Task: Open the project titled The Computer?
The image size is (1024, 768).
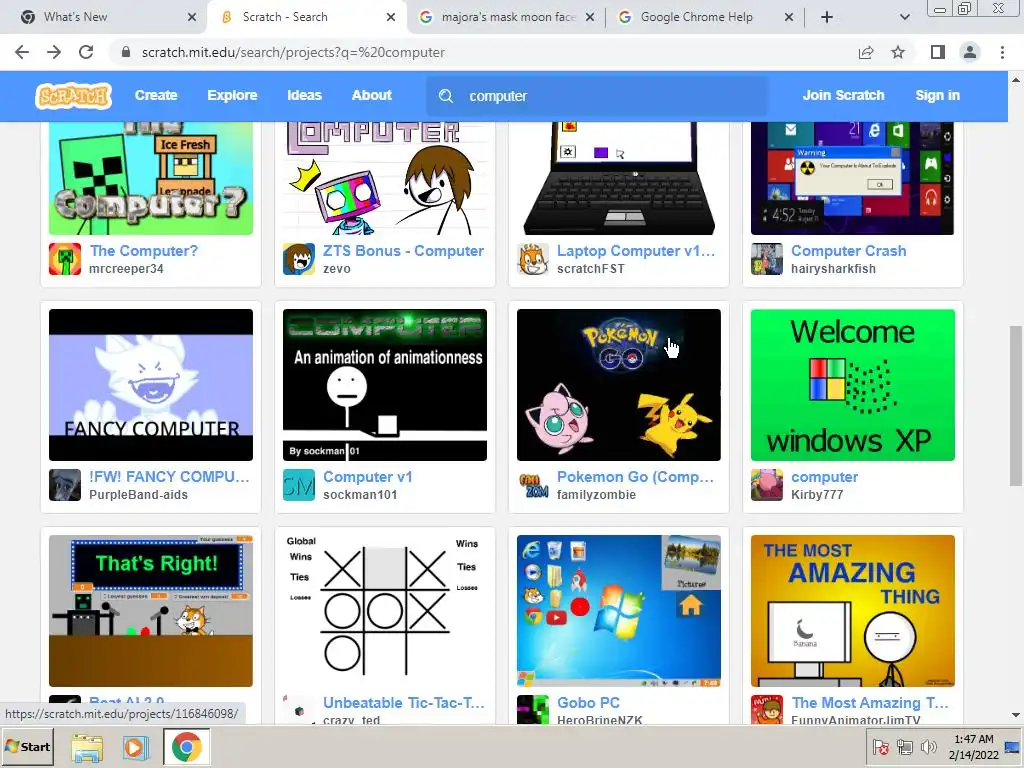Action: [x=144, y=251]
